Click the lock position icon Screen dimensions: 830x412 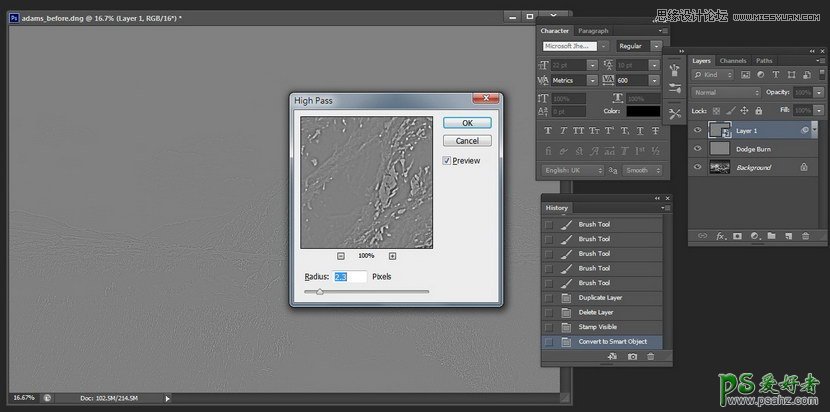pos(744,110)
